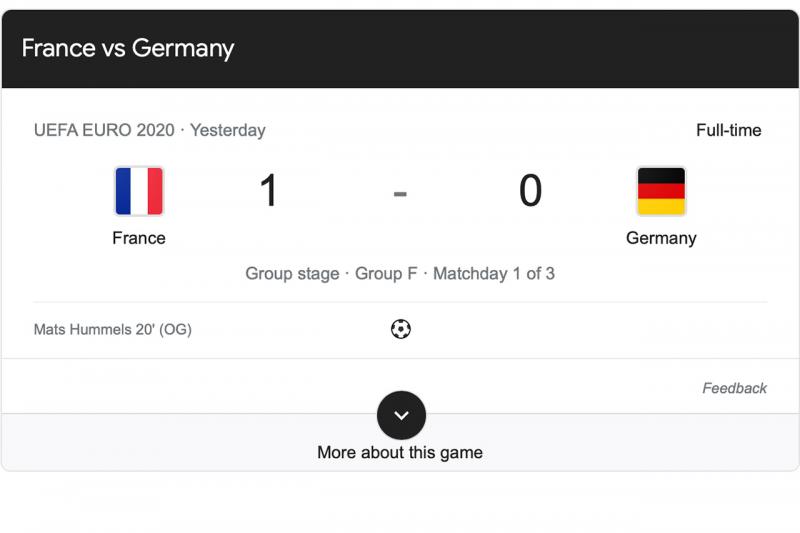Click the Full-time match status
The width and height of the screenshot is (800, 533).
[728, 130]
